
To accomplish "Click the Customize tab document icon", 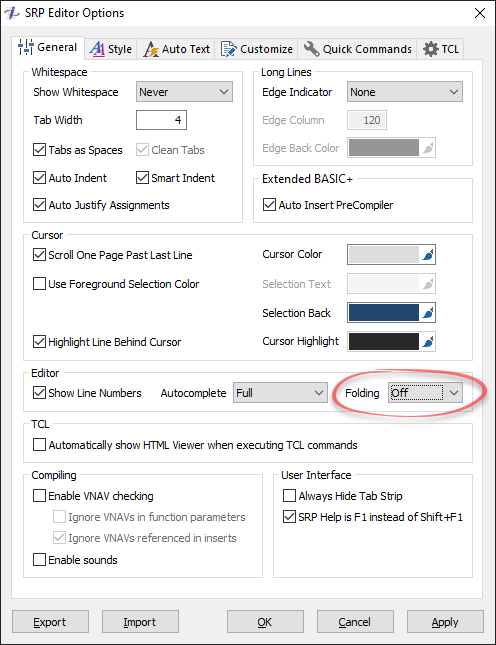I will click(x=228, y=49).
